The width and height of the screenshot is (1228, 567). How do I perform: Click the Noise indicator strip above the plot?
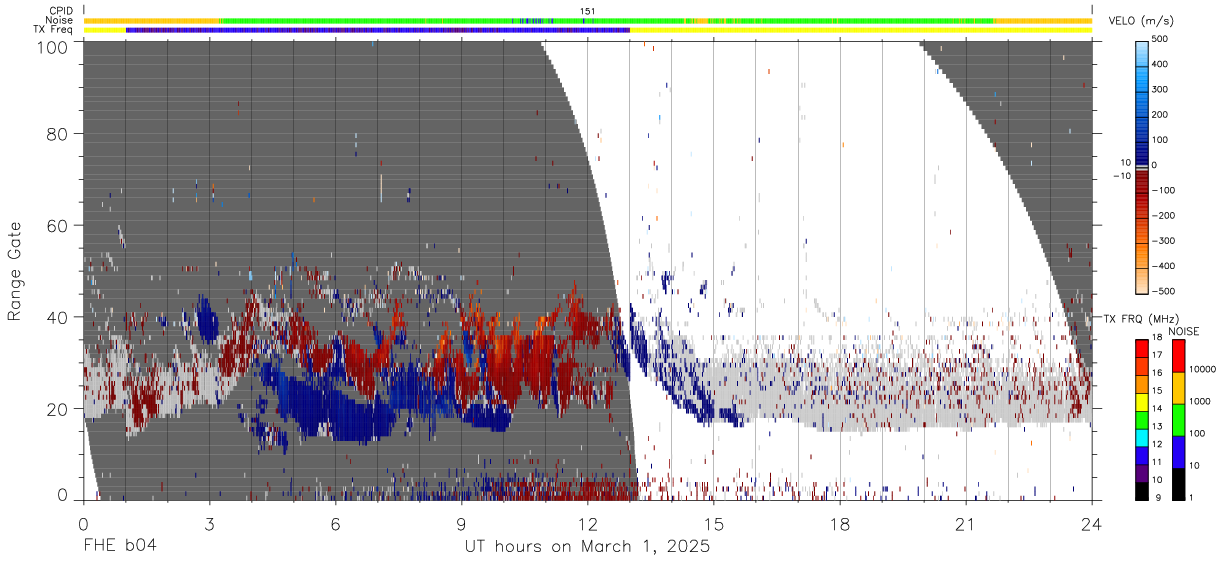pyautogui.click(x=588, y=20)
